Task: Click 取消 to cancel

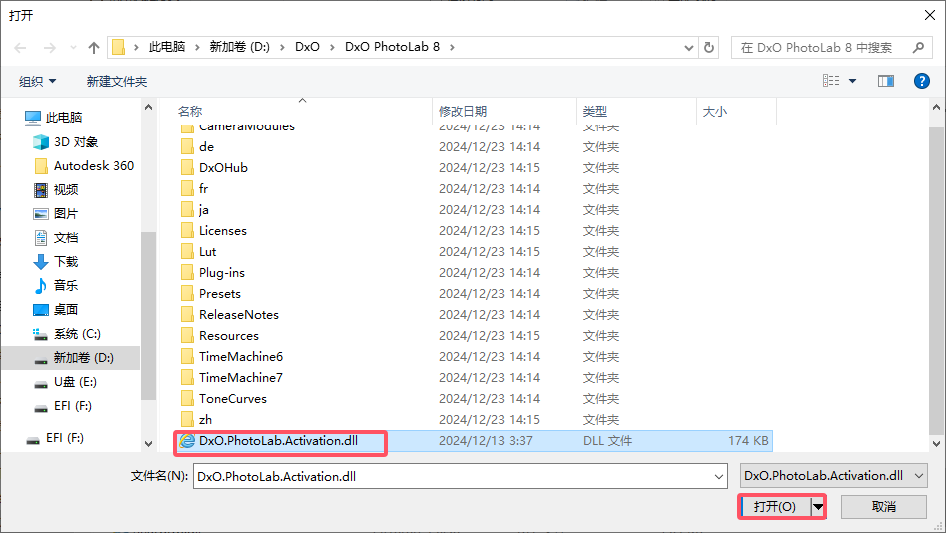Action: 884,506
